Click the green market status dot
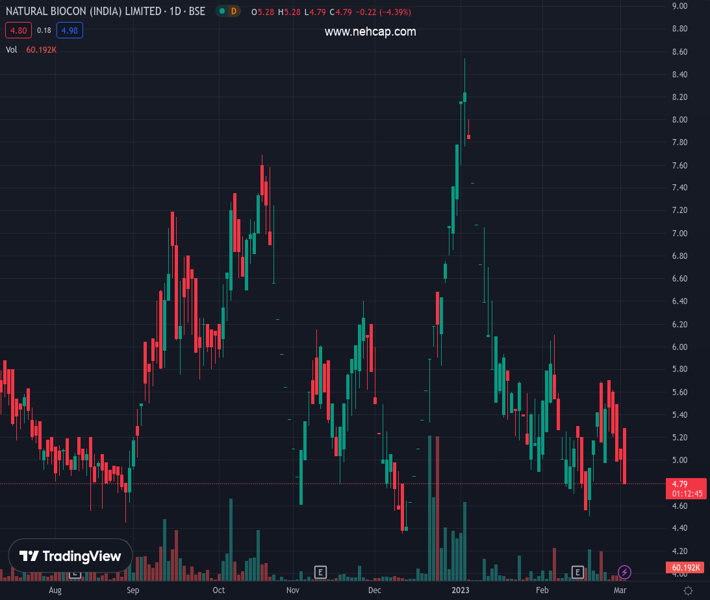Screen dimensions: 710x600 pyautogui.click(x=220, y=11)
